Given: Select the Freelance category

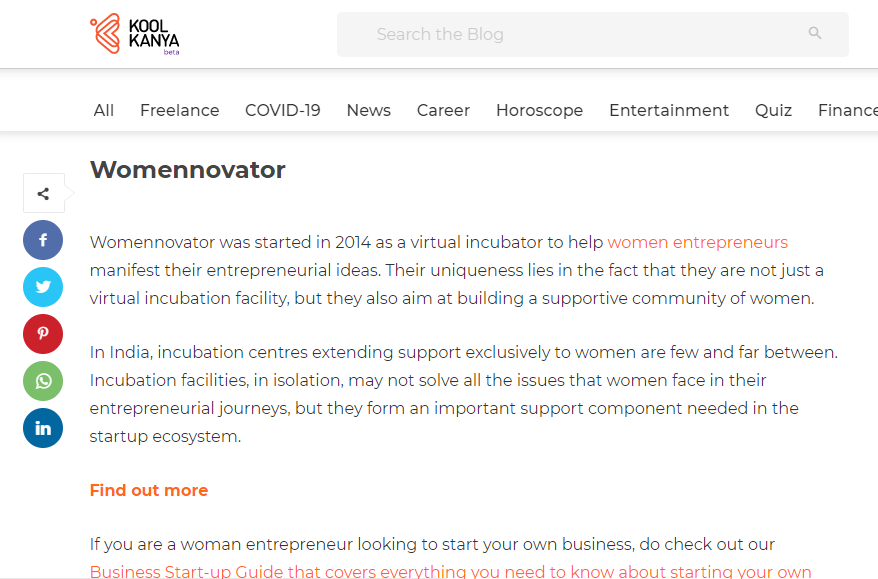Looking at the screenshot, I should coord(180,111).
